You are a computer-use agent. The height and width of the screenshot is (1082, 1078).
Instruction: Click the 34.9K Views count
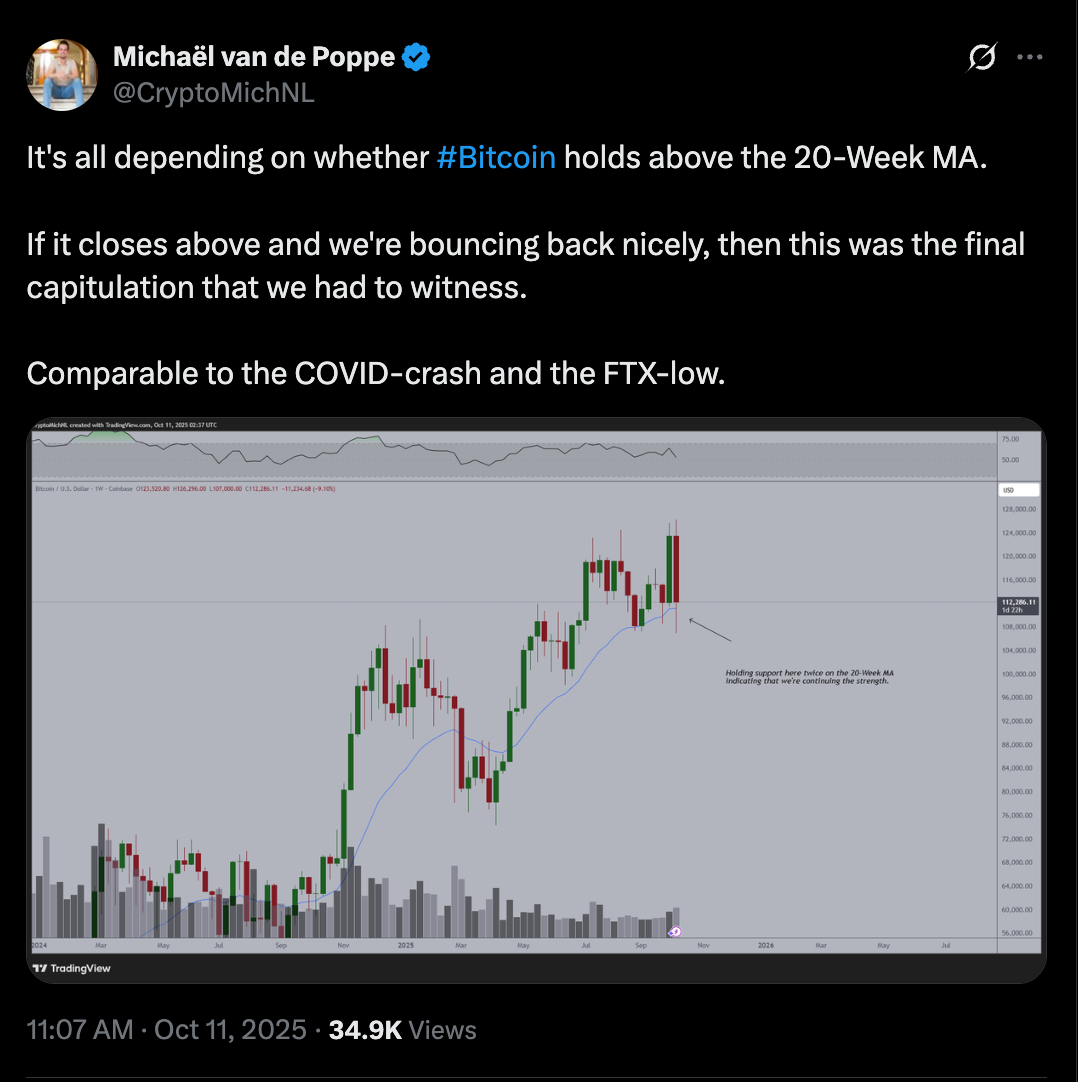[402, 1029]
